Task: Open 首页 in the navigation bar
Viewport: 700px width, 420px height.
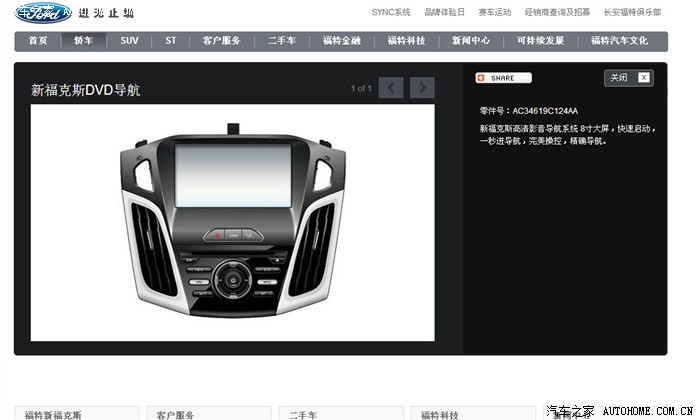Action: coord(38,41)
